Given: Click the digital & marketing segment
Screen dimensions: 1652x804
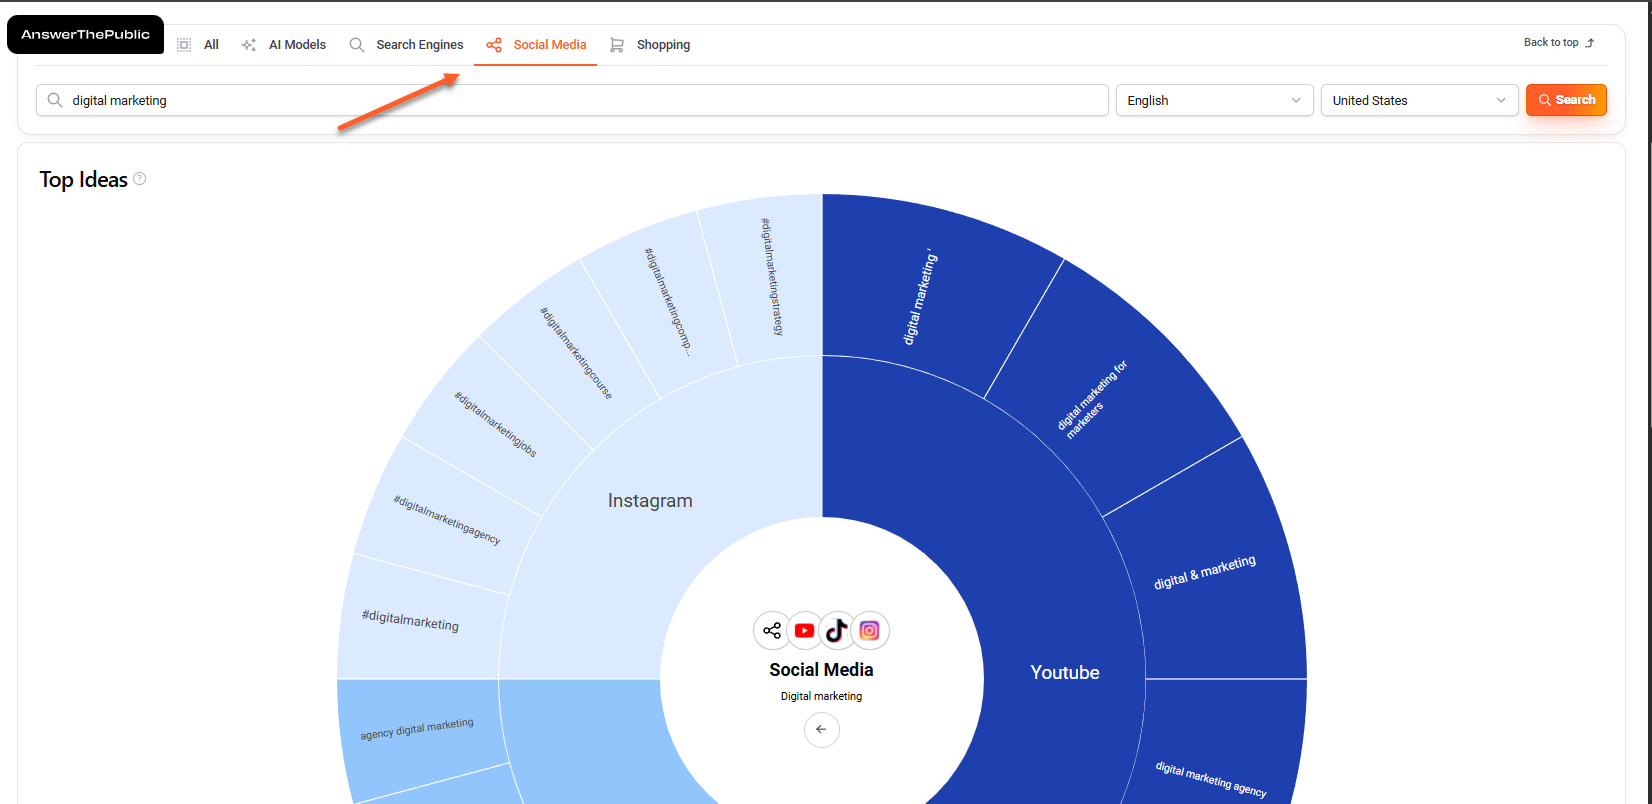Looking at the screenshot, I should click(1205, 572).
